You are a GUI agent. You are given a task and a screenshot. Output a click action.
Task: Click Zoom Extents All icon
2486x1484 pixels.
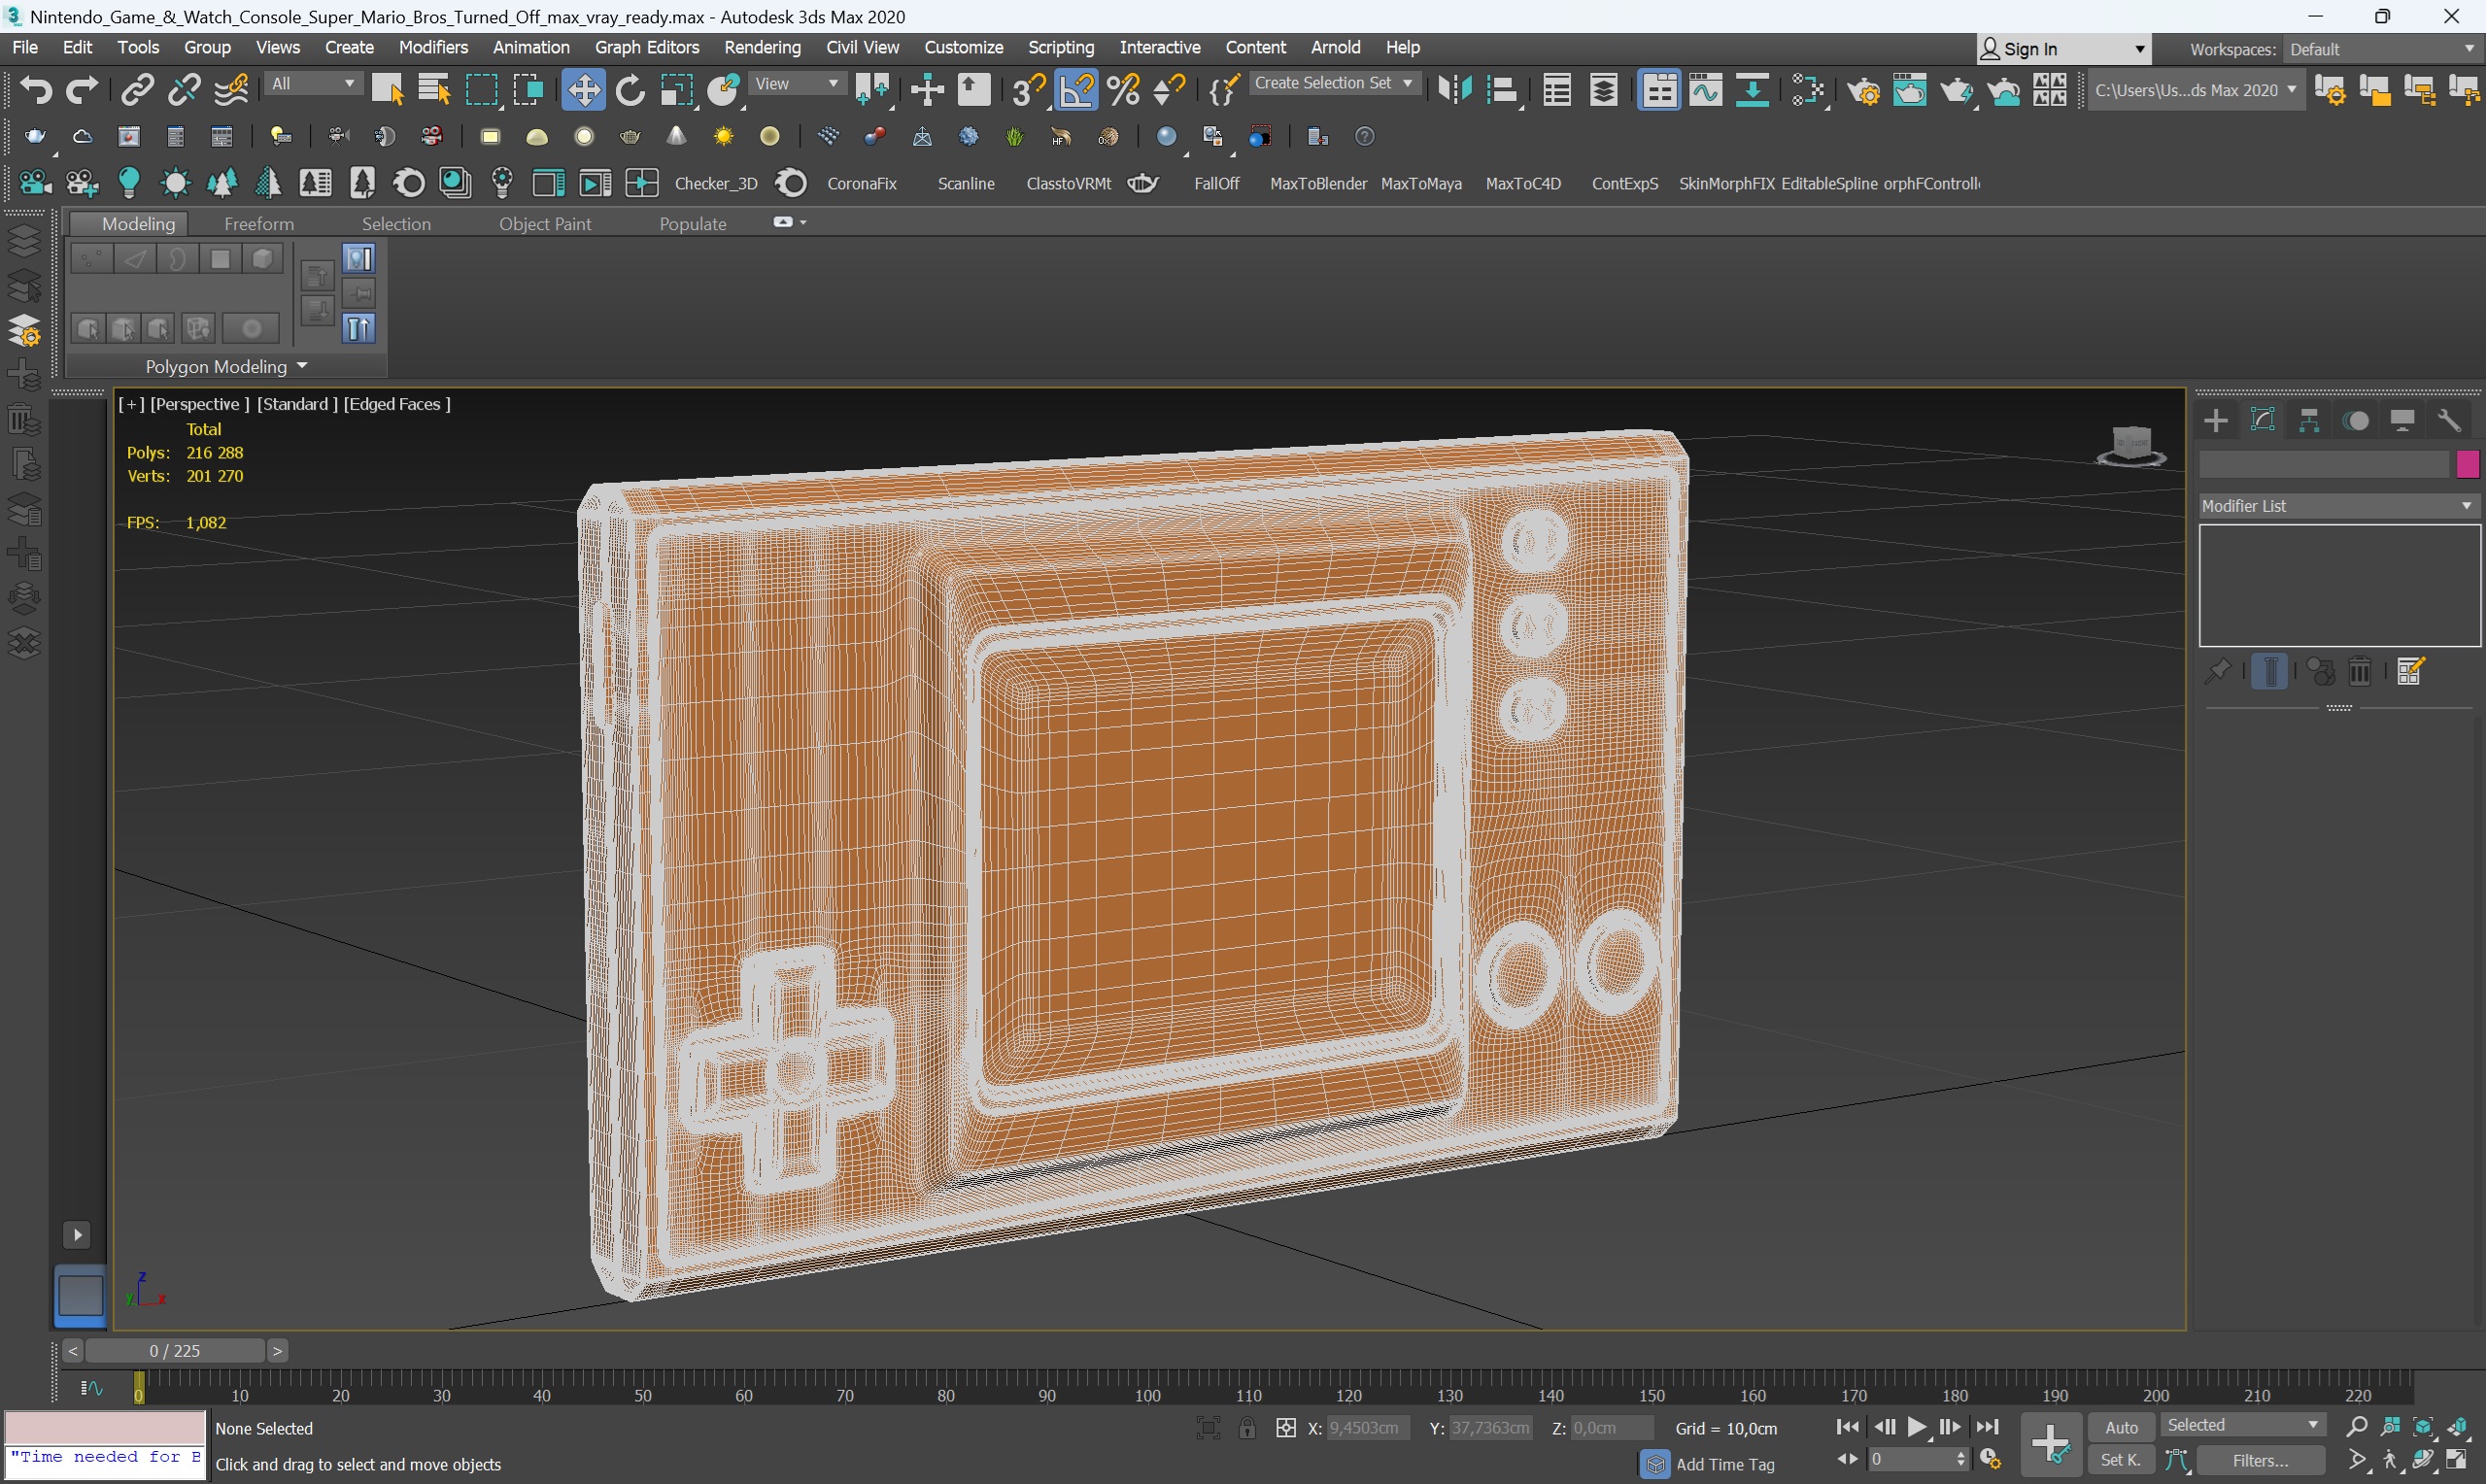pos(2458,1427)
